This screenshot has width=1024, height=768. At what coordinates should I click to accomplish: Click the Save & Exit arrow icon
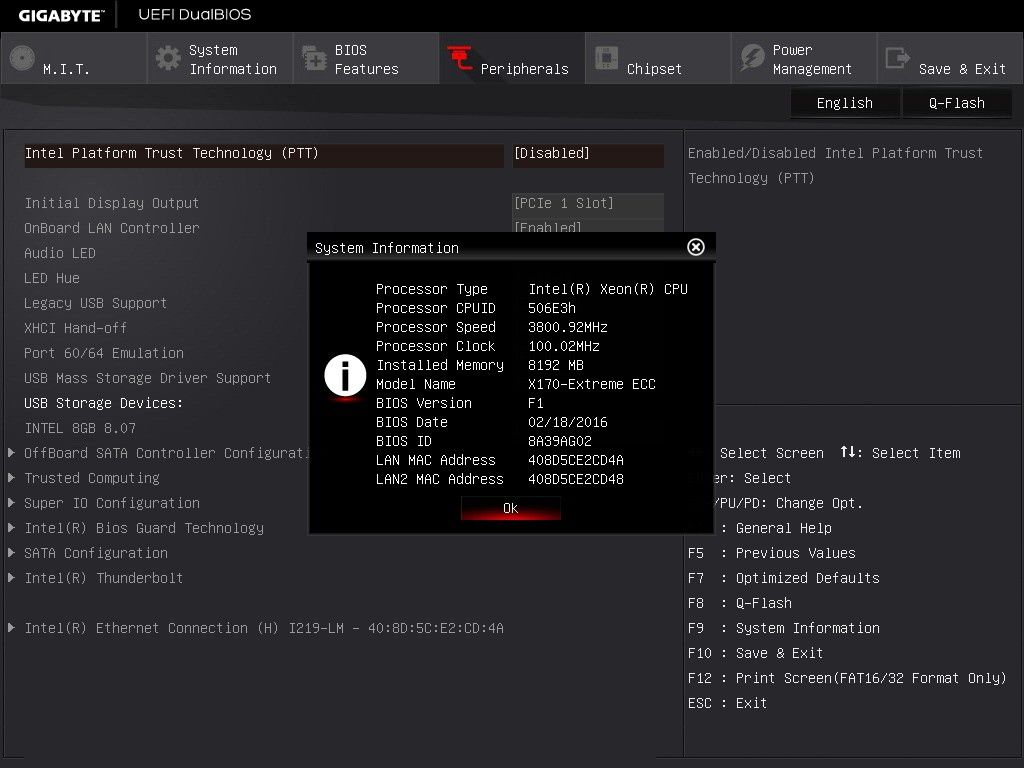click(897, 58)
